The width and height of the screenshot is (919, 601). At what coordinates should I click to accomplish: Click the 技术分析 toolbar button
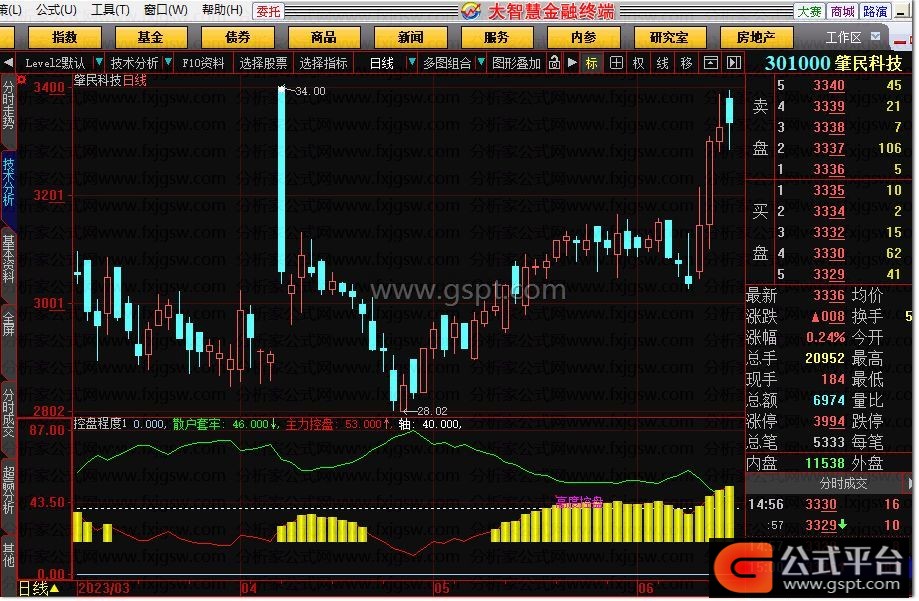(x=135, y=63)
